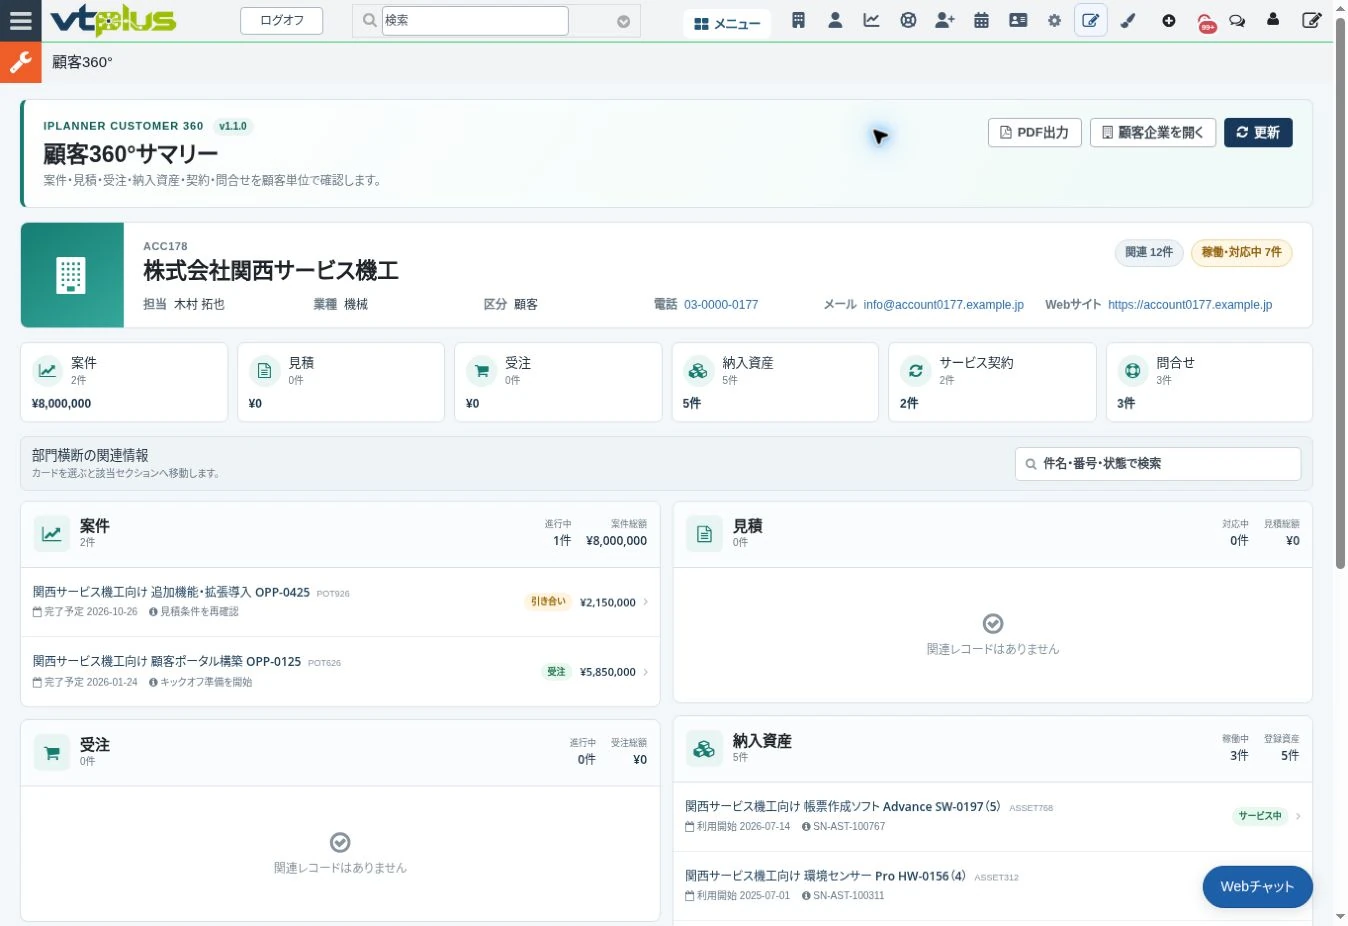Click the ID card icon in toolbar
This screenshot has height=926, width=1348.
coord(1018,20)
